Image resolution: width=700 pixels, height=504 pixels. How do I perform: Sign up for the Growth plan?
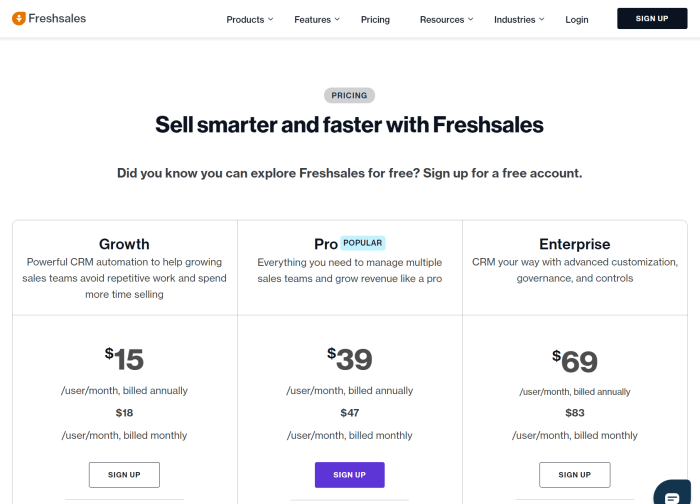[x=124, y=475]
